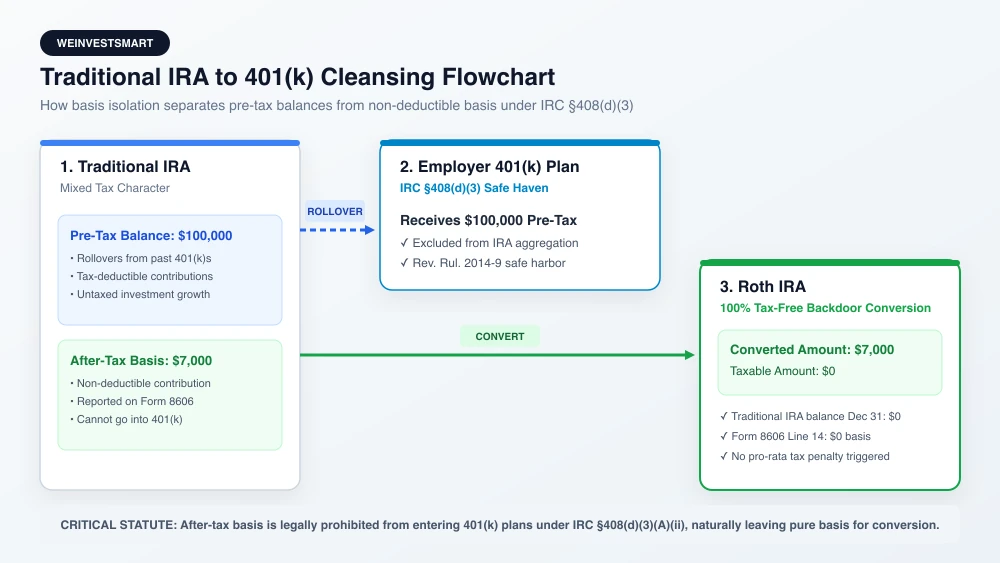
Task: Click 'Non-deductible contribution' bullet
Action: click(140, 383)
